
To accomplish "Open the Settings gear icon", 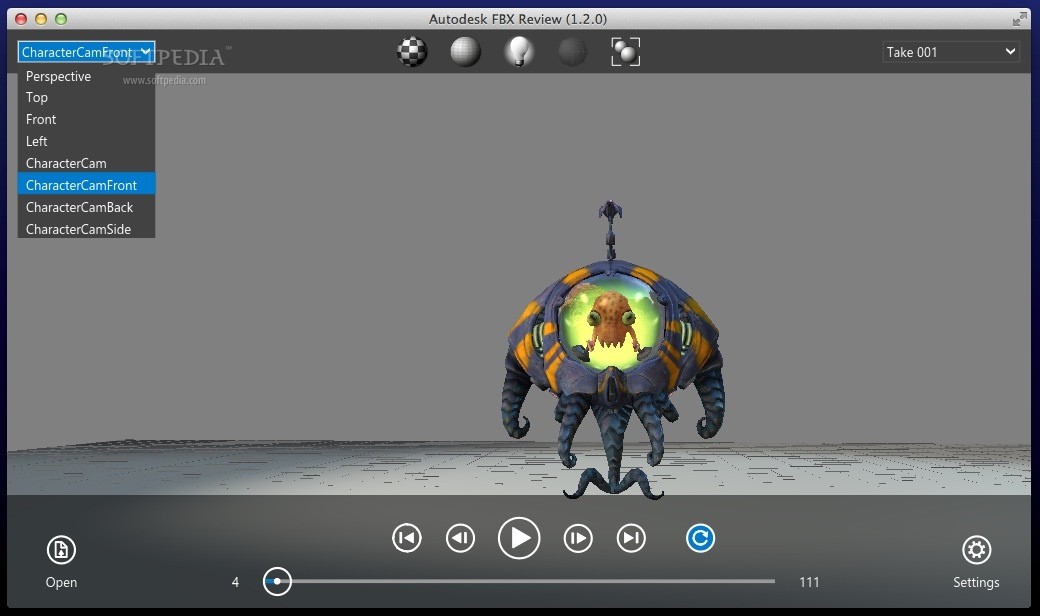I will (x=976, y=550).
